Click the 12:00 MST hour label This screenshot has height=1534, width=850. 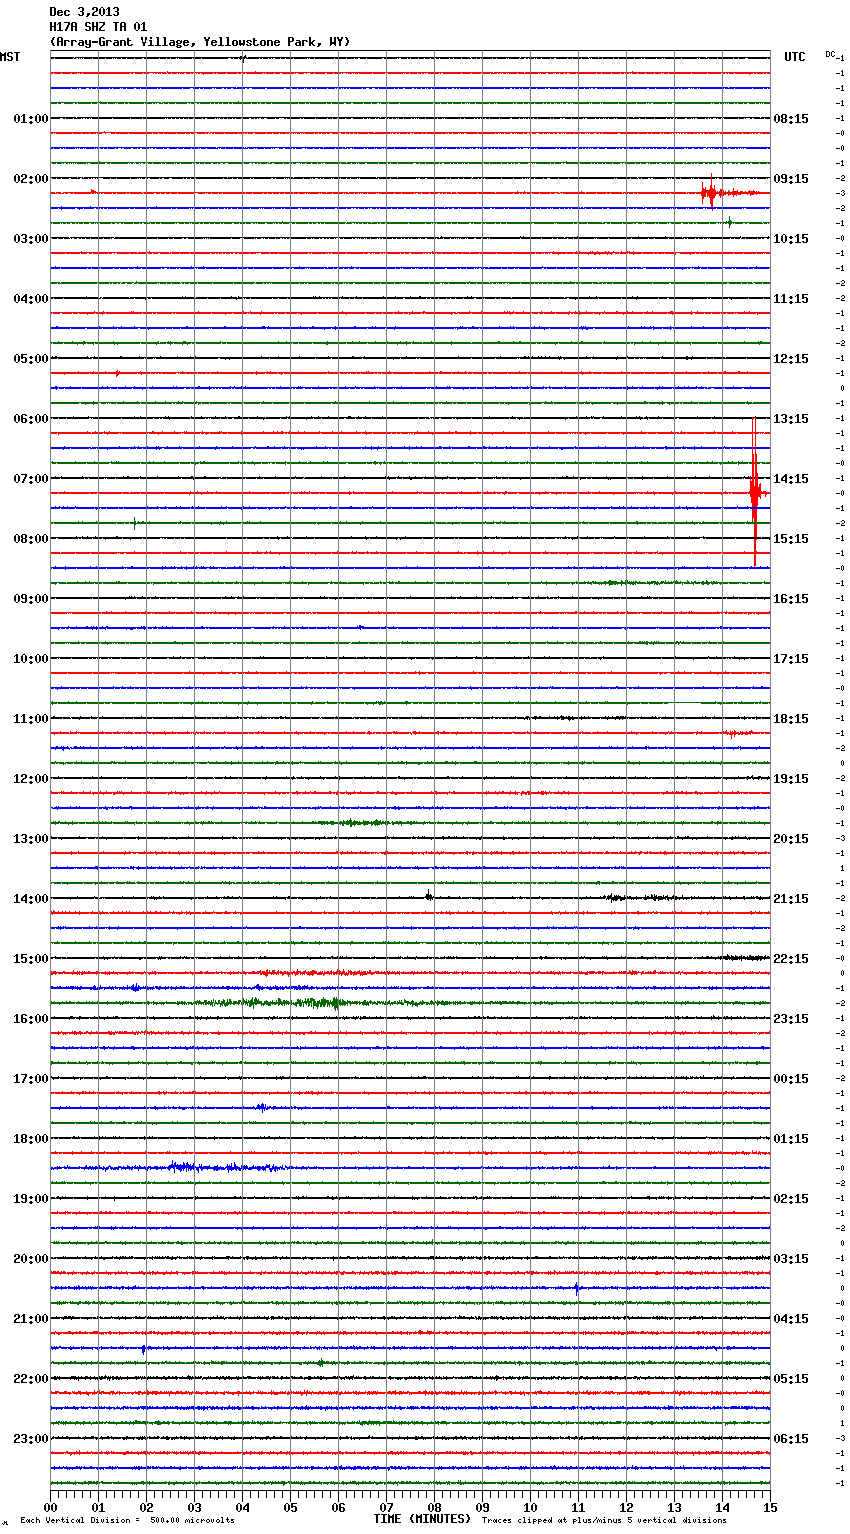click(31, 779)
